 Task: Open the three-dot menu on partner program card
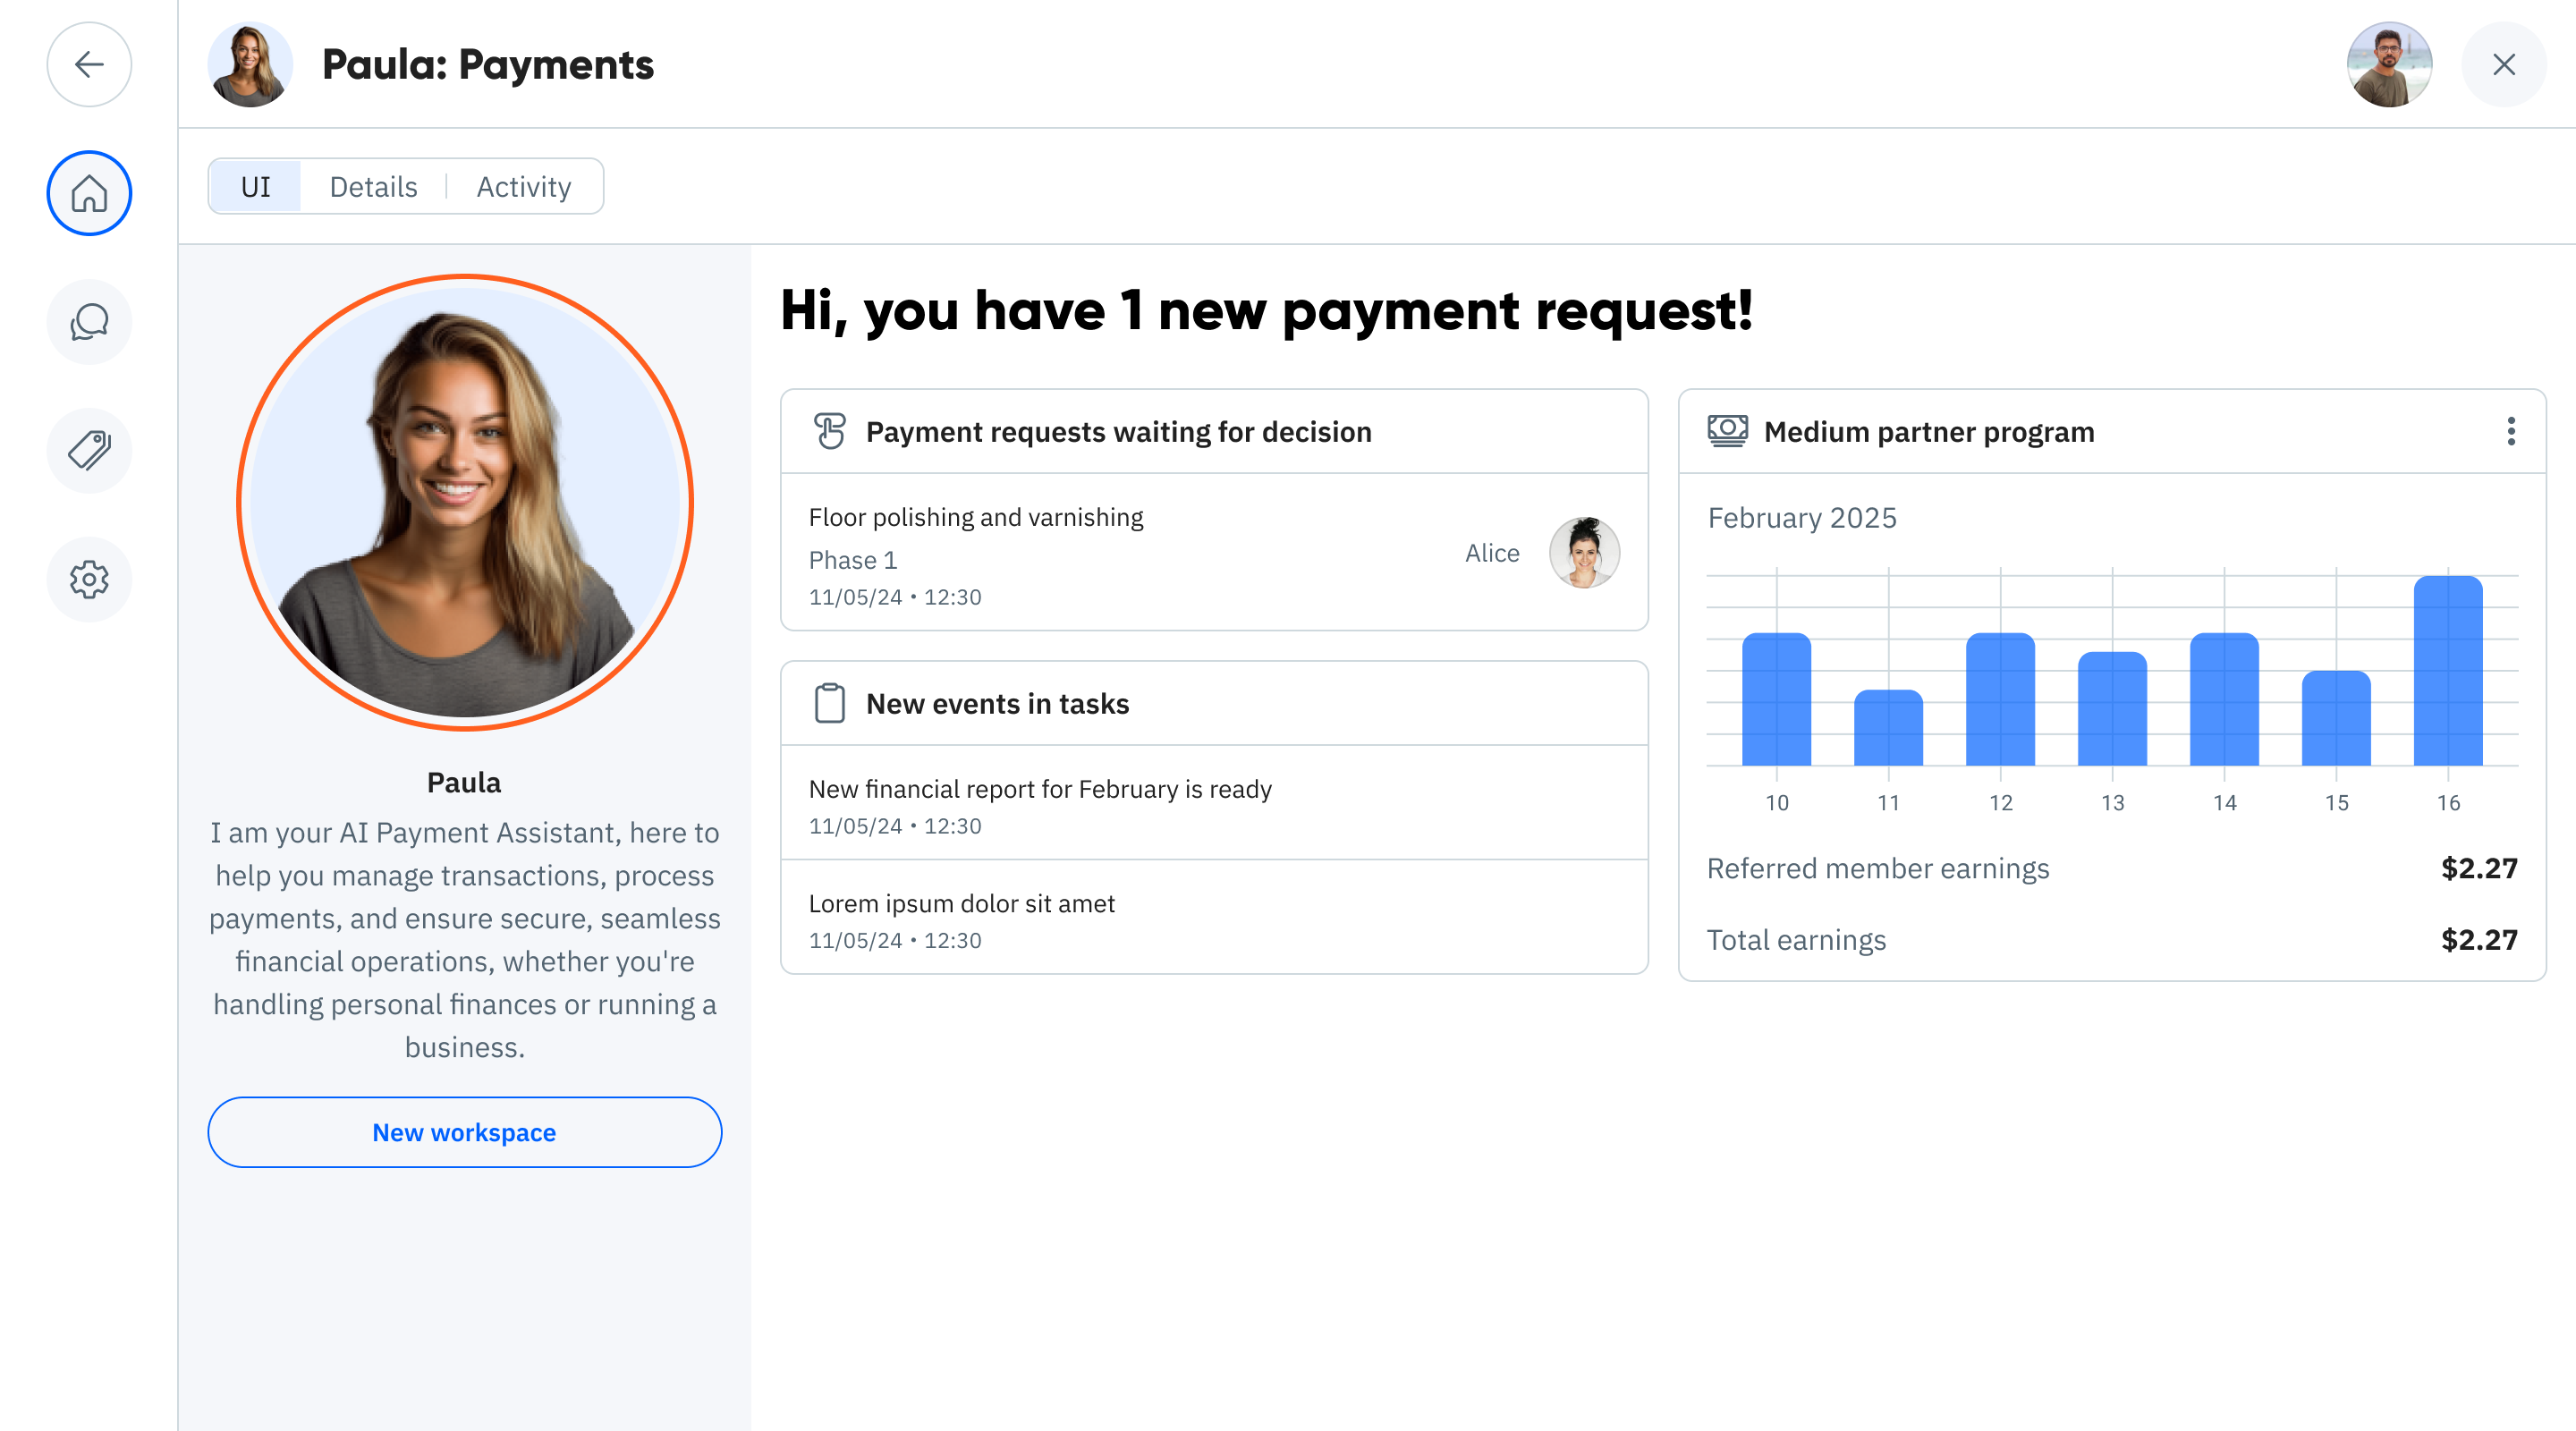[x=2511, y=431]
